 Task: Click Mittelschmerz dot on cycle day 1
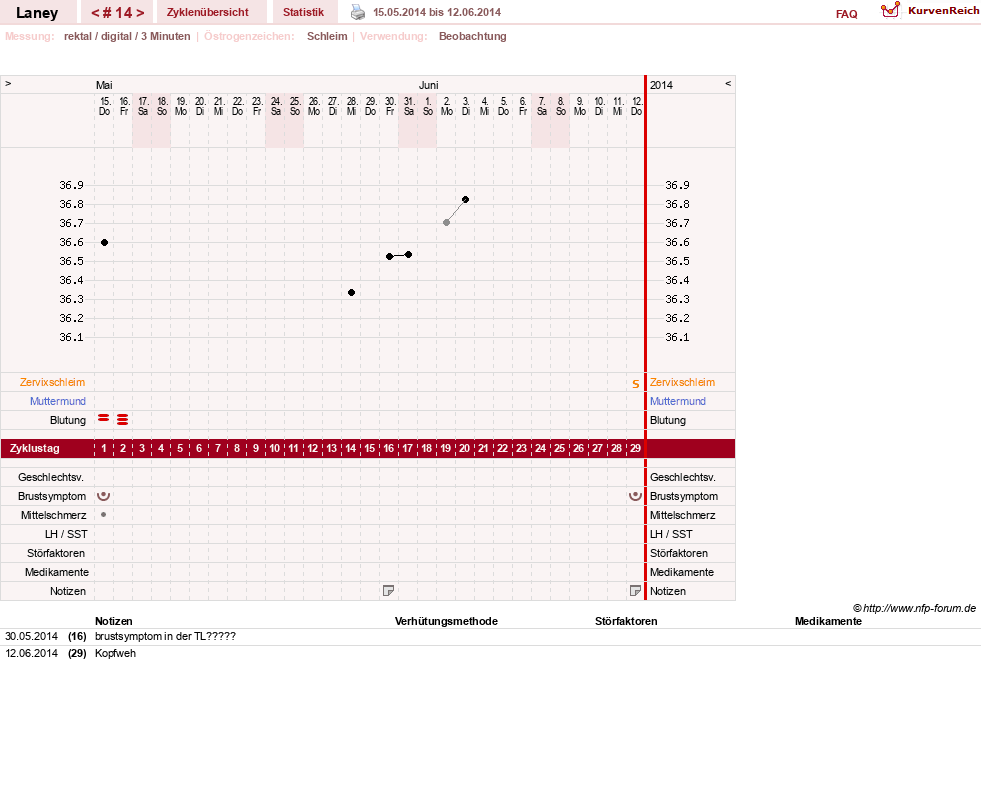(x=104, y=515)
